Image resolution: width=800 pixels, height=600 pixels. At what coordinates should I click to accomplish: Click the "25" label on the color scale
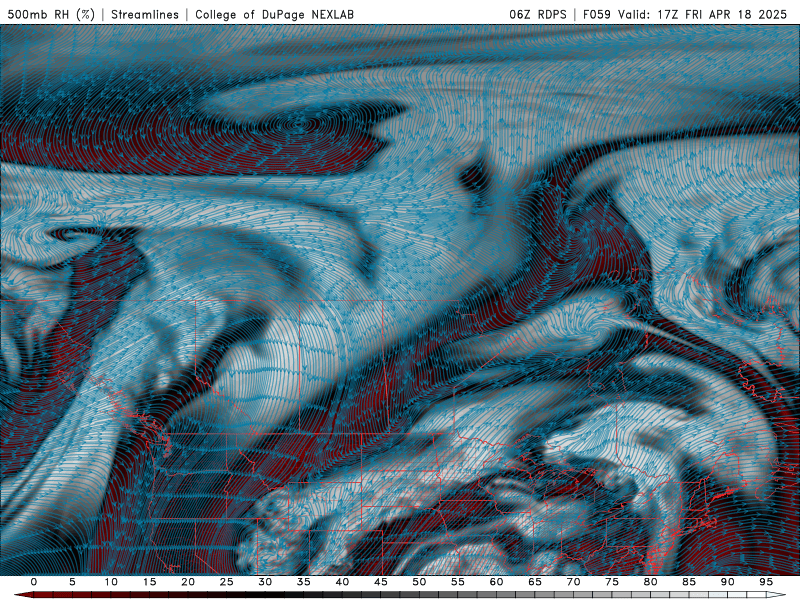[227, 582]
